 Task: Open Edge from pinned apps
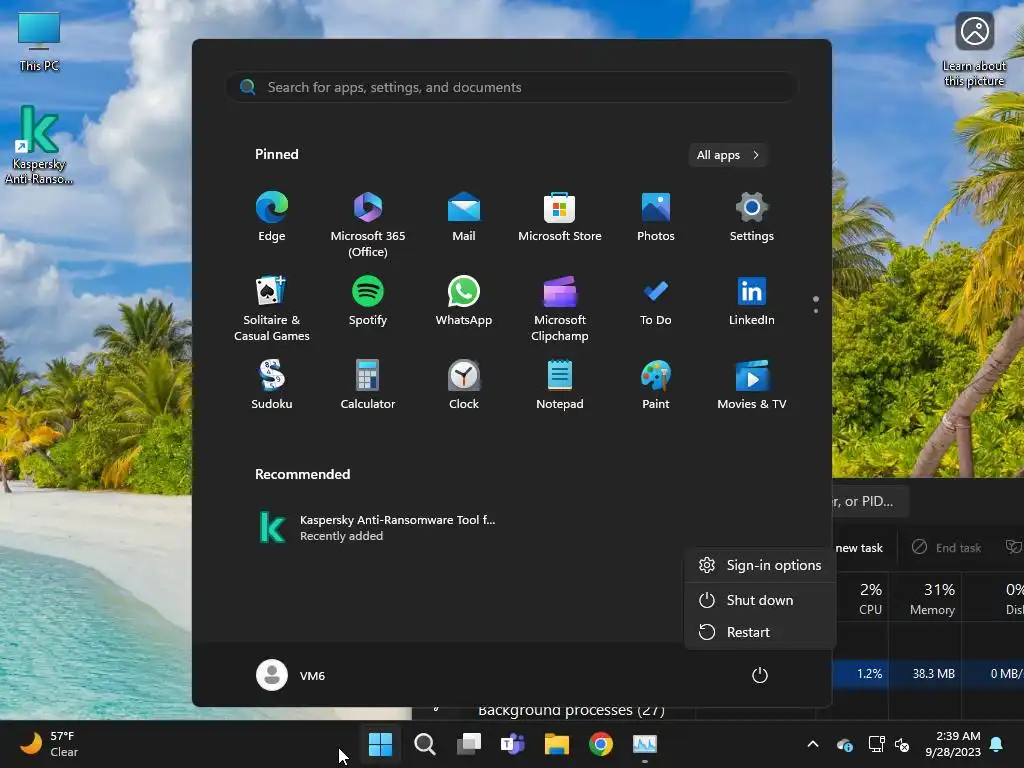(x=272, y=217)
